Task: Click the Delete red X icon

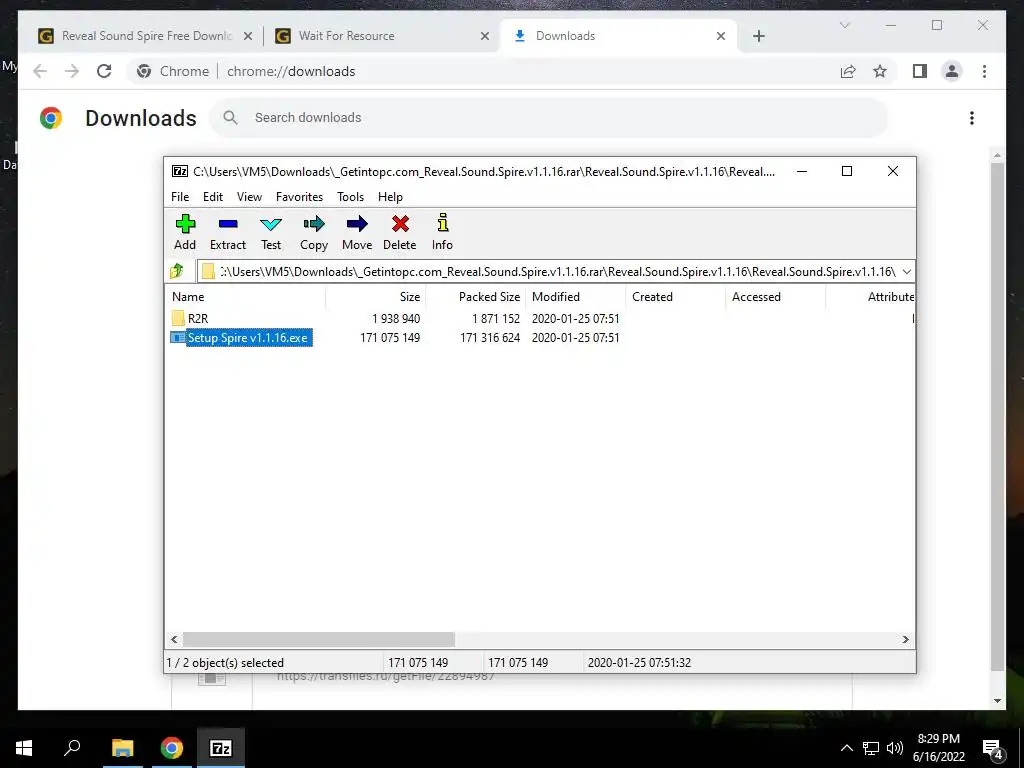Action: click(400, 224)
